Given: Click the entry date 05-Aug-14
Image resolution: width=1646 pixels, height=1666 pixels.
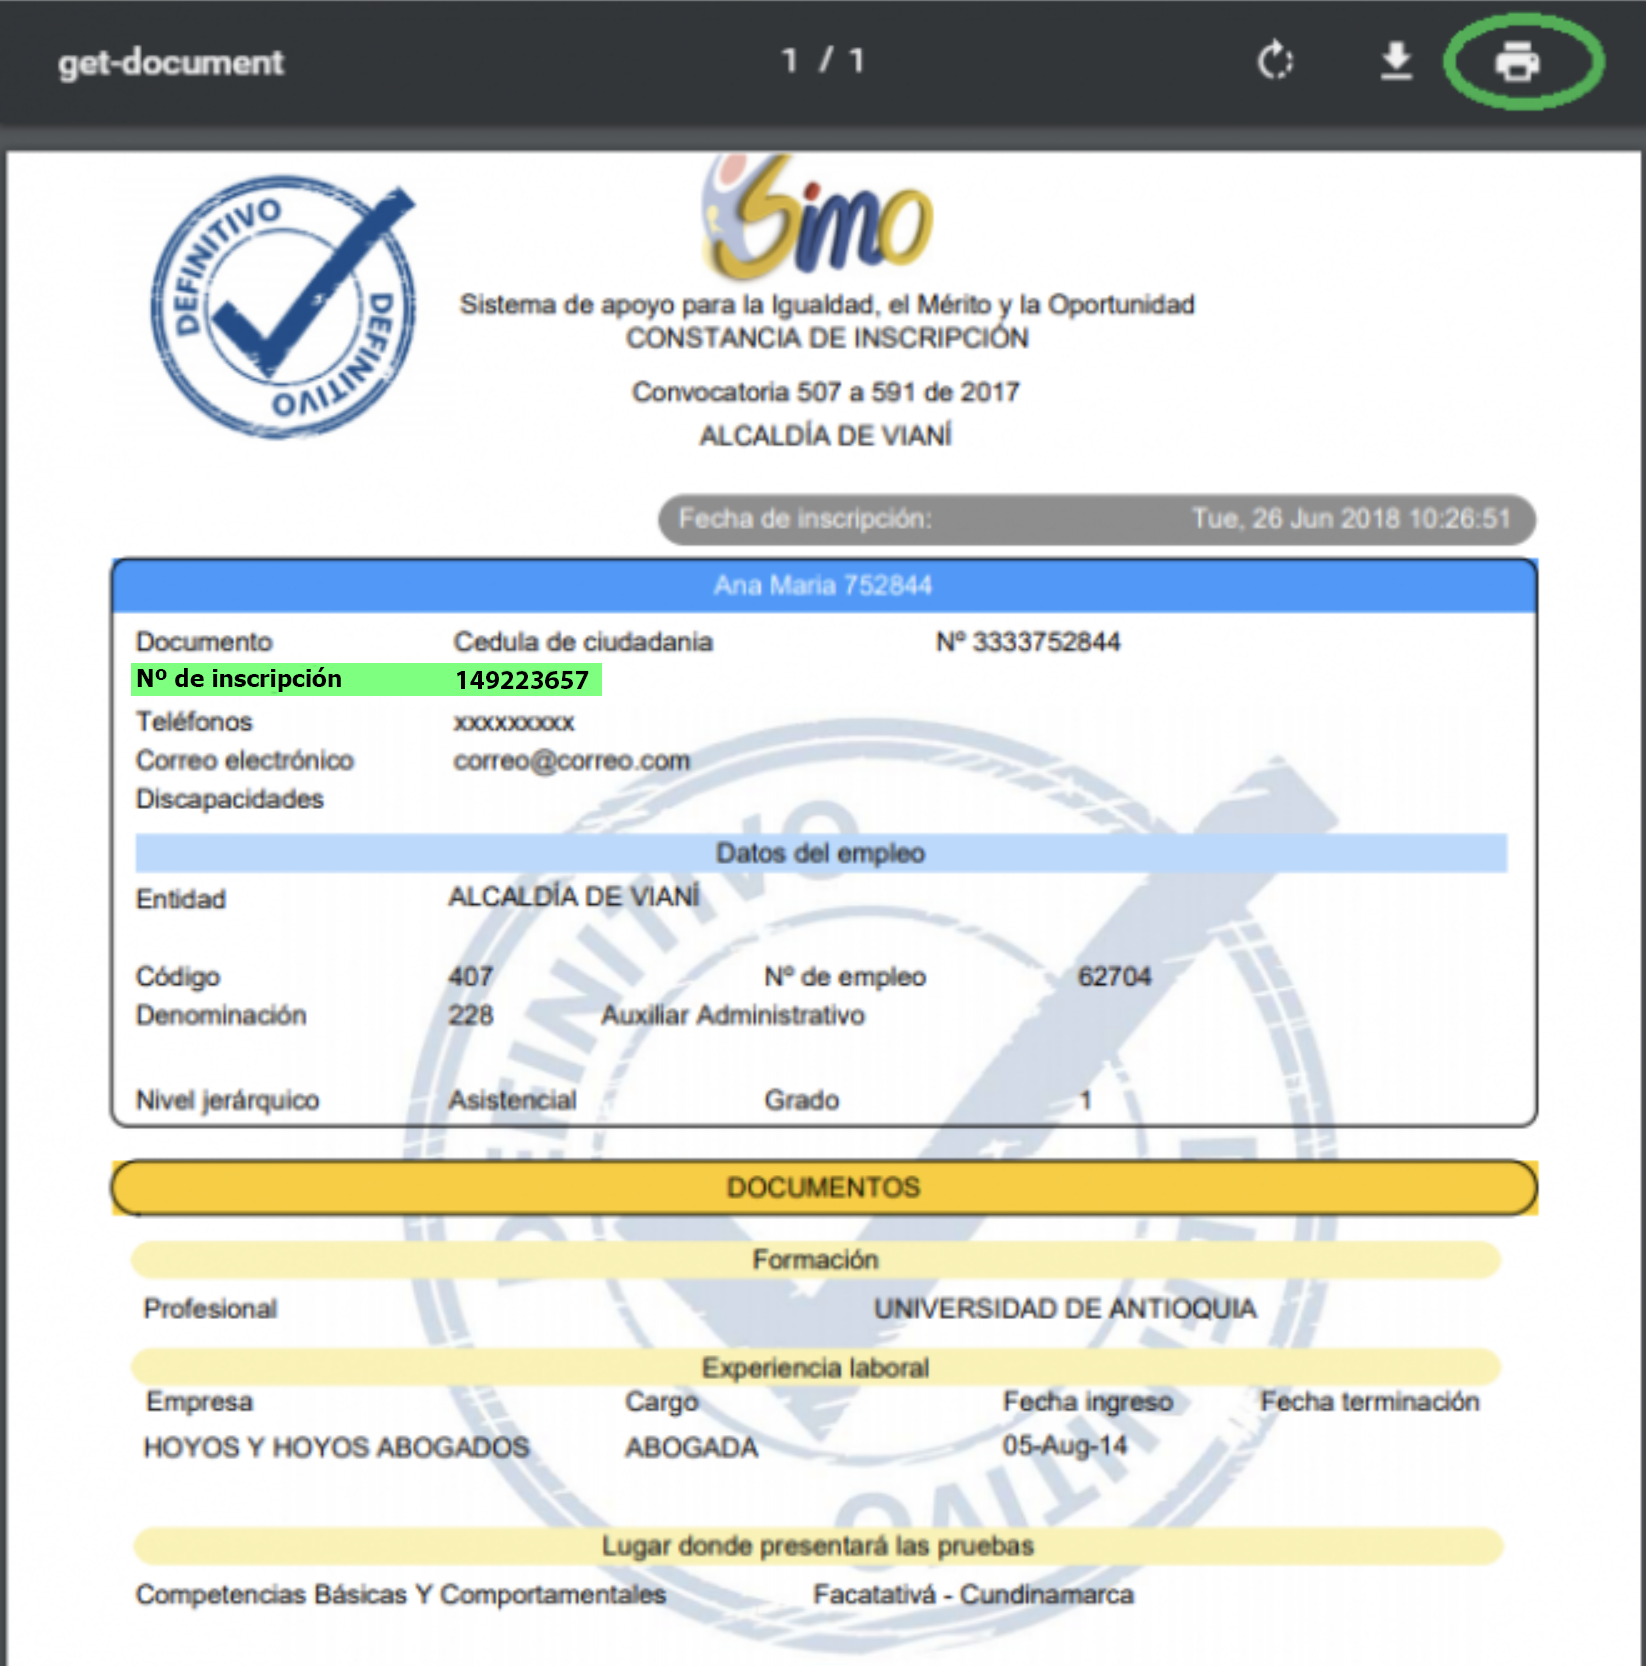Looking at the screenshot, I should click(x=1065, y=1446).
